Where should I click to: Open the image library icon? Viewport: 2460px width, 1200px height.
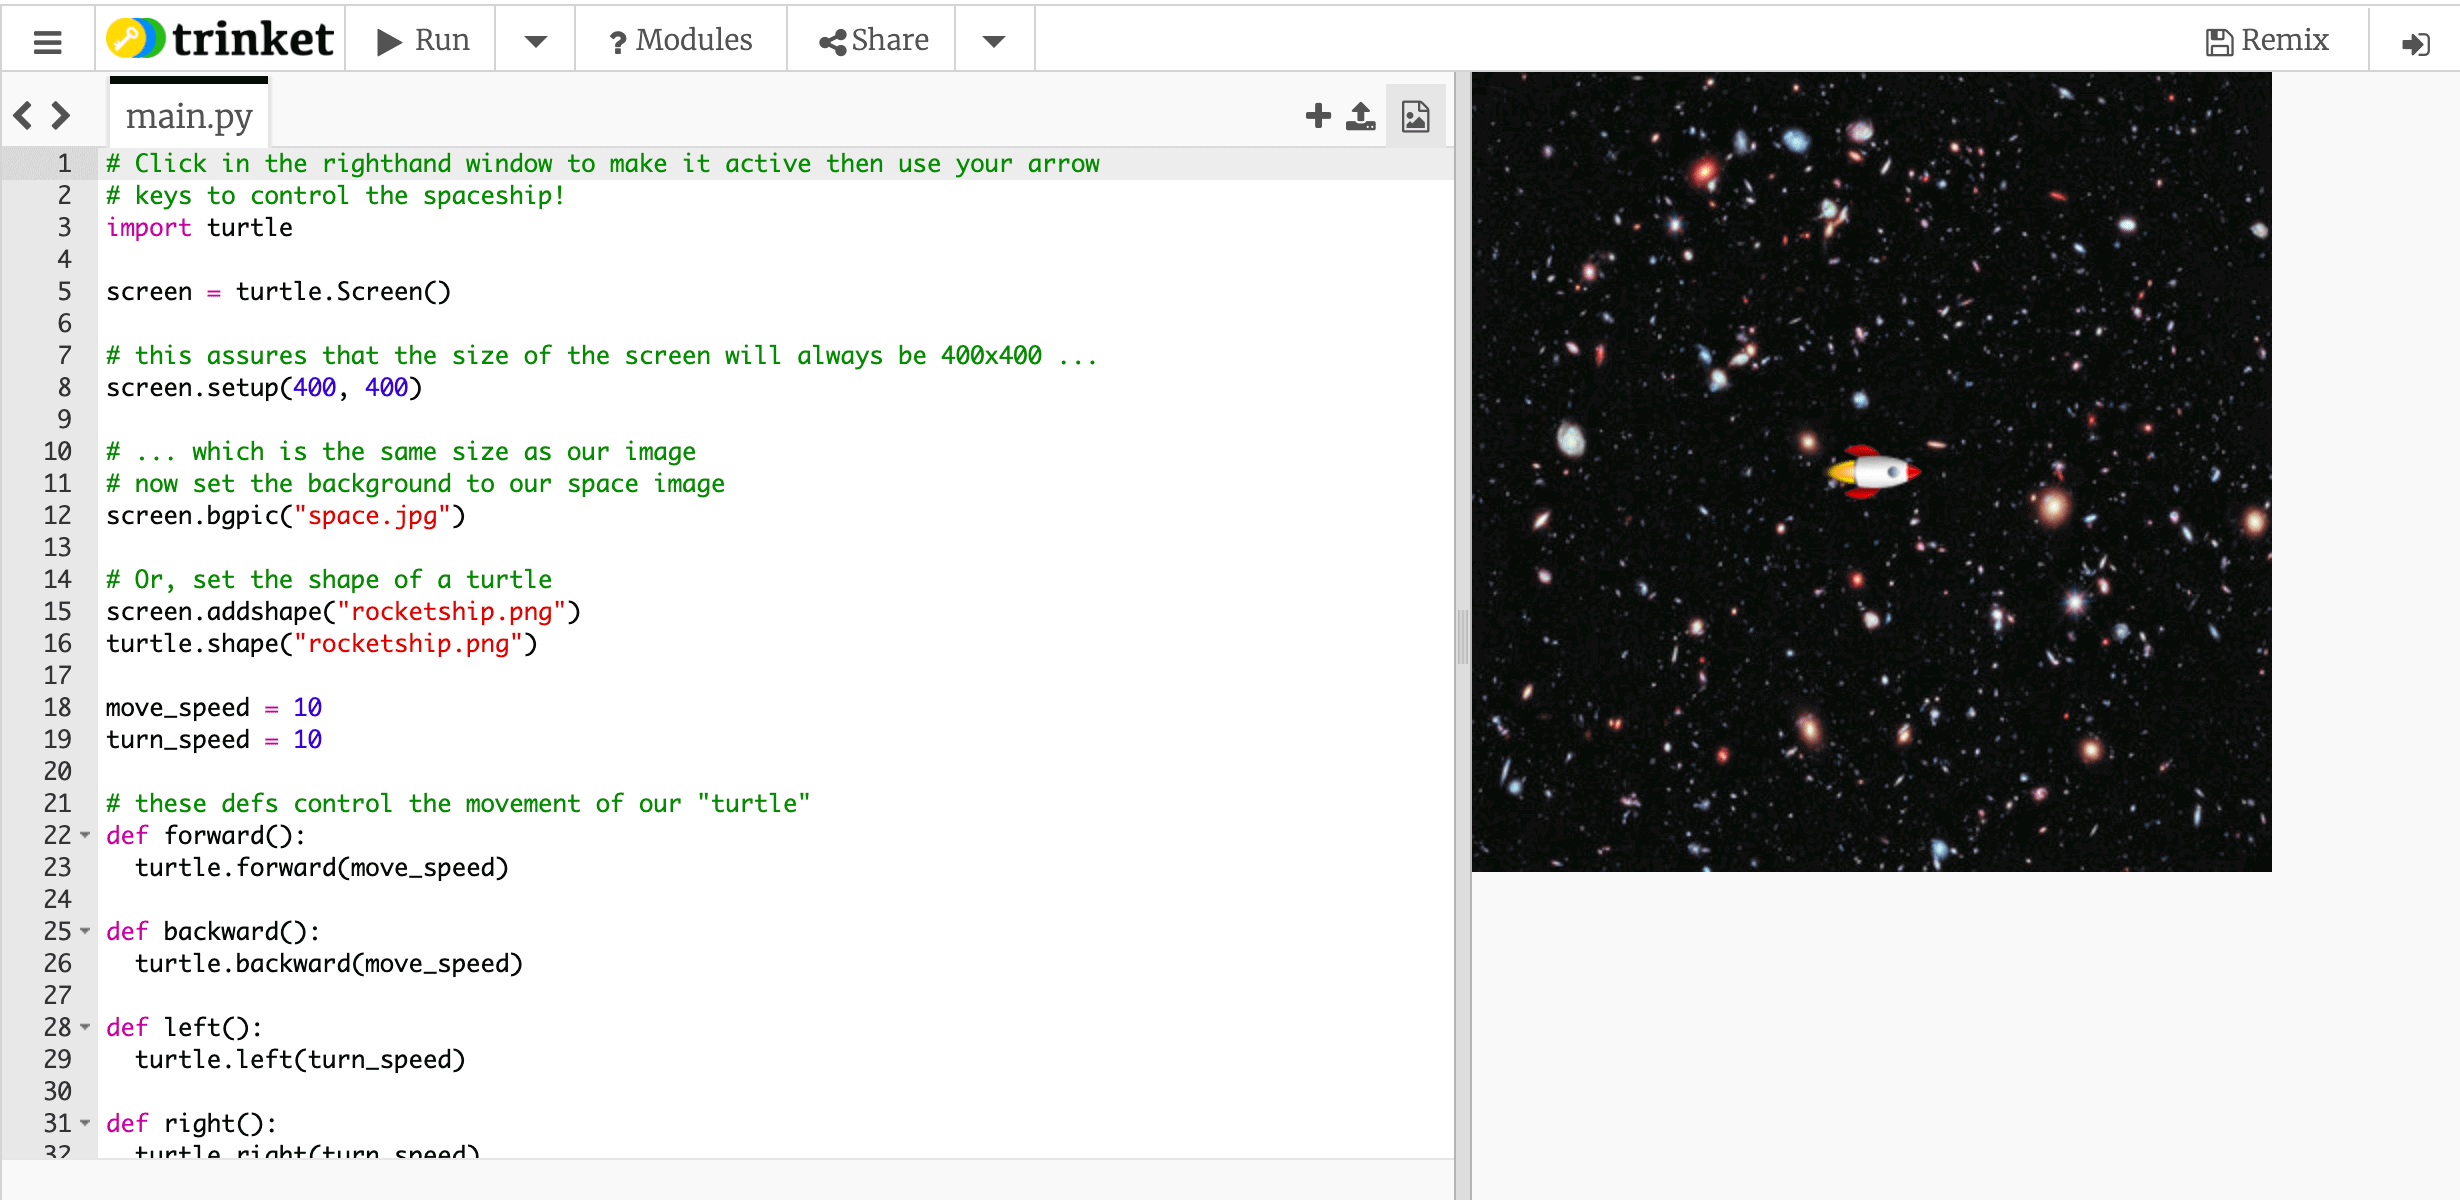[x=1415, y=116]
